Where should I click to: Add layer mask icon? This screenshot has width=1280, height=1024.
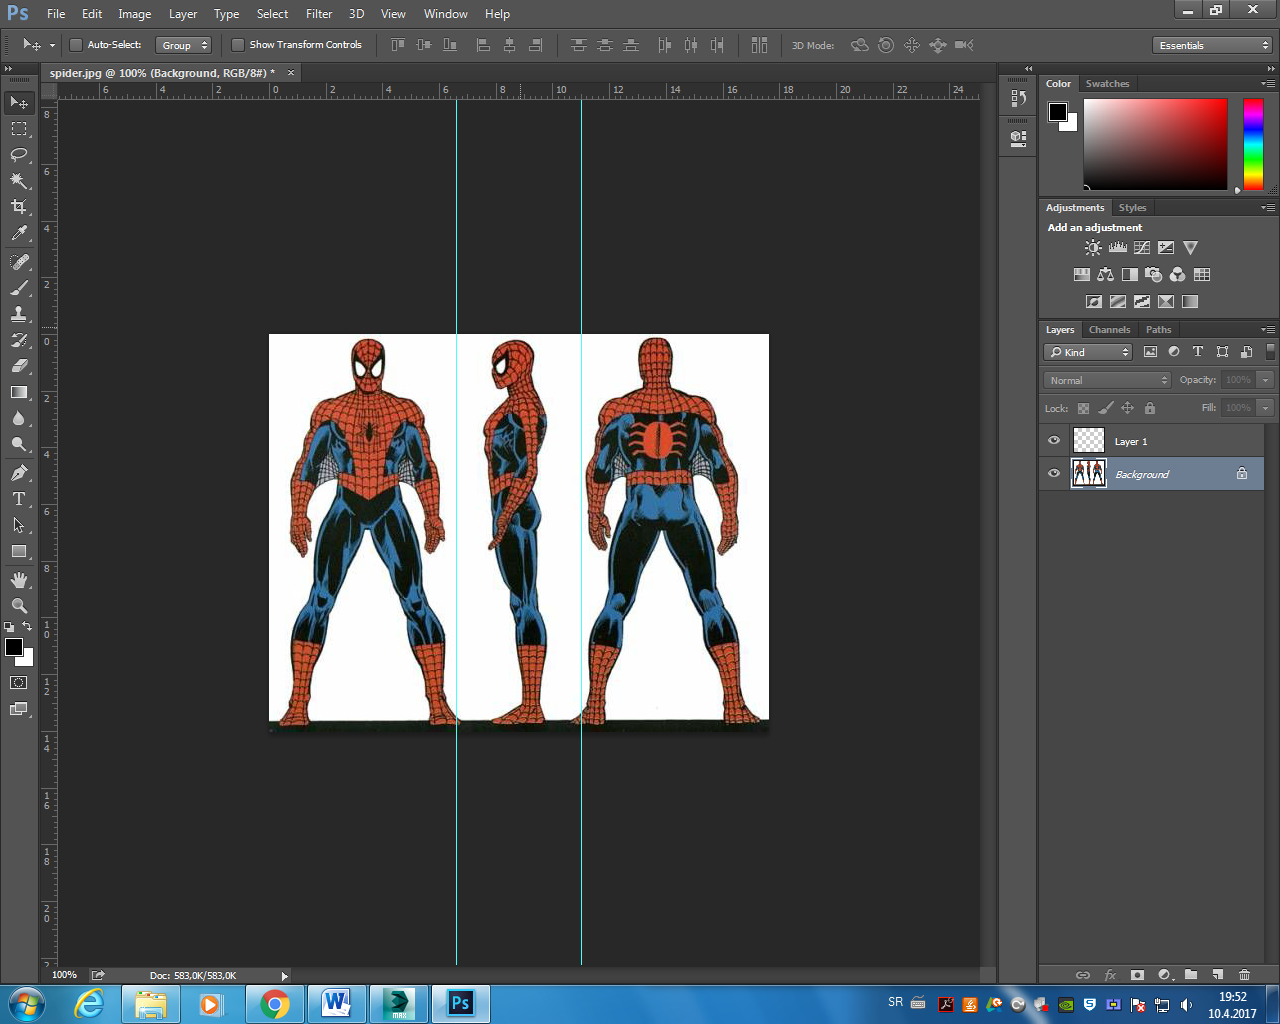(1137, 974)
